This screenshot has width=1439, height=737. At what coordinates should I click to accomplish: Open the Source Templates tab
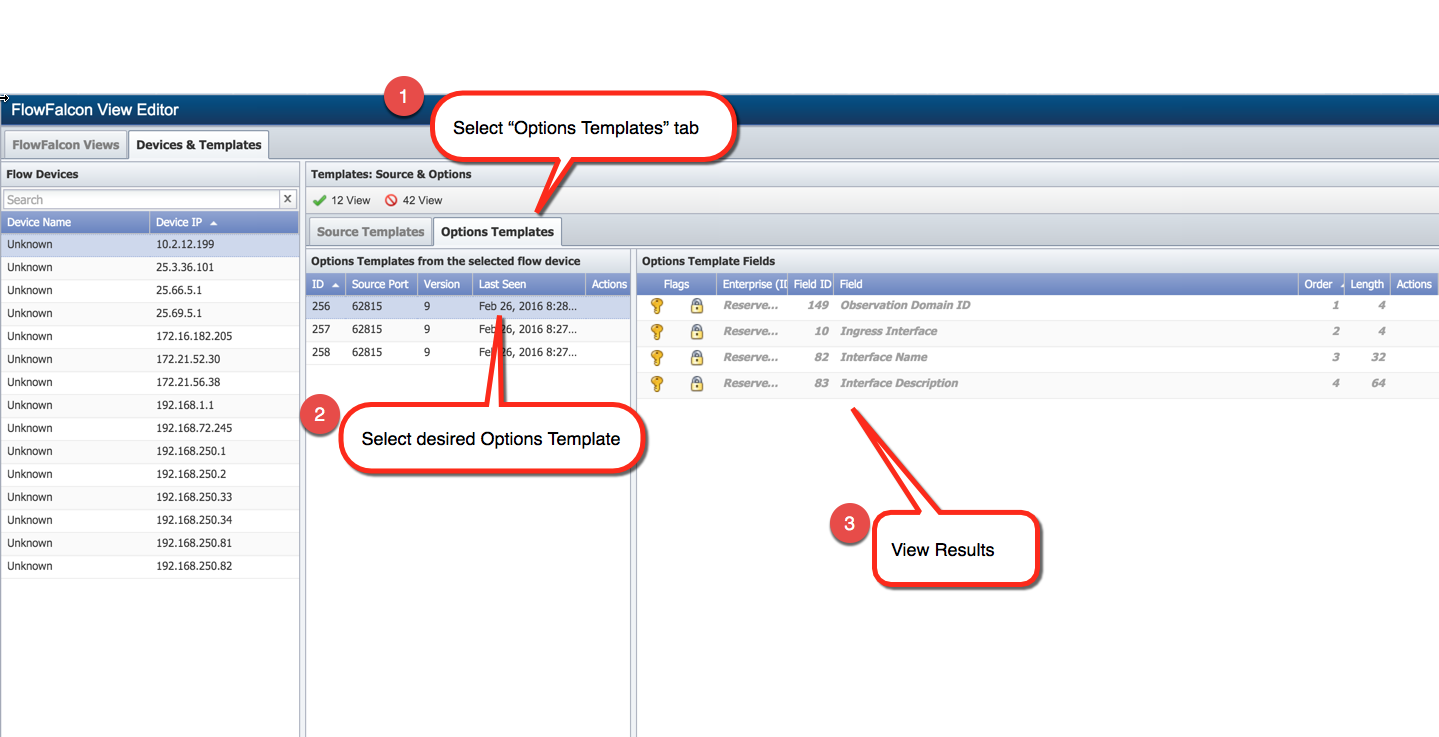click(x=371, y=232)
